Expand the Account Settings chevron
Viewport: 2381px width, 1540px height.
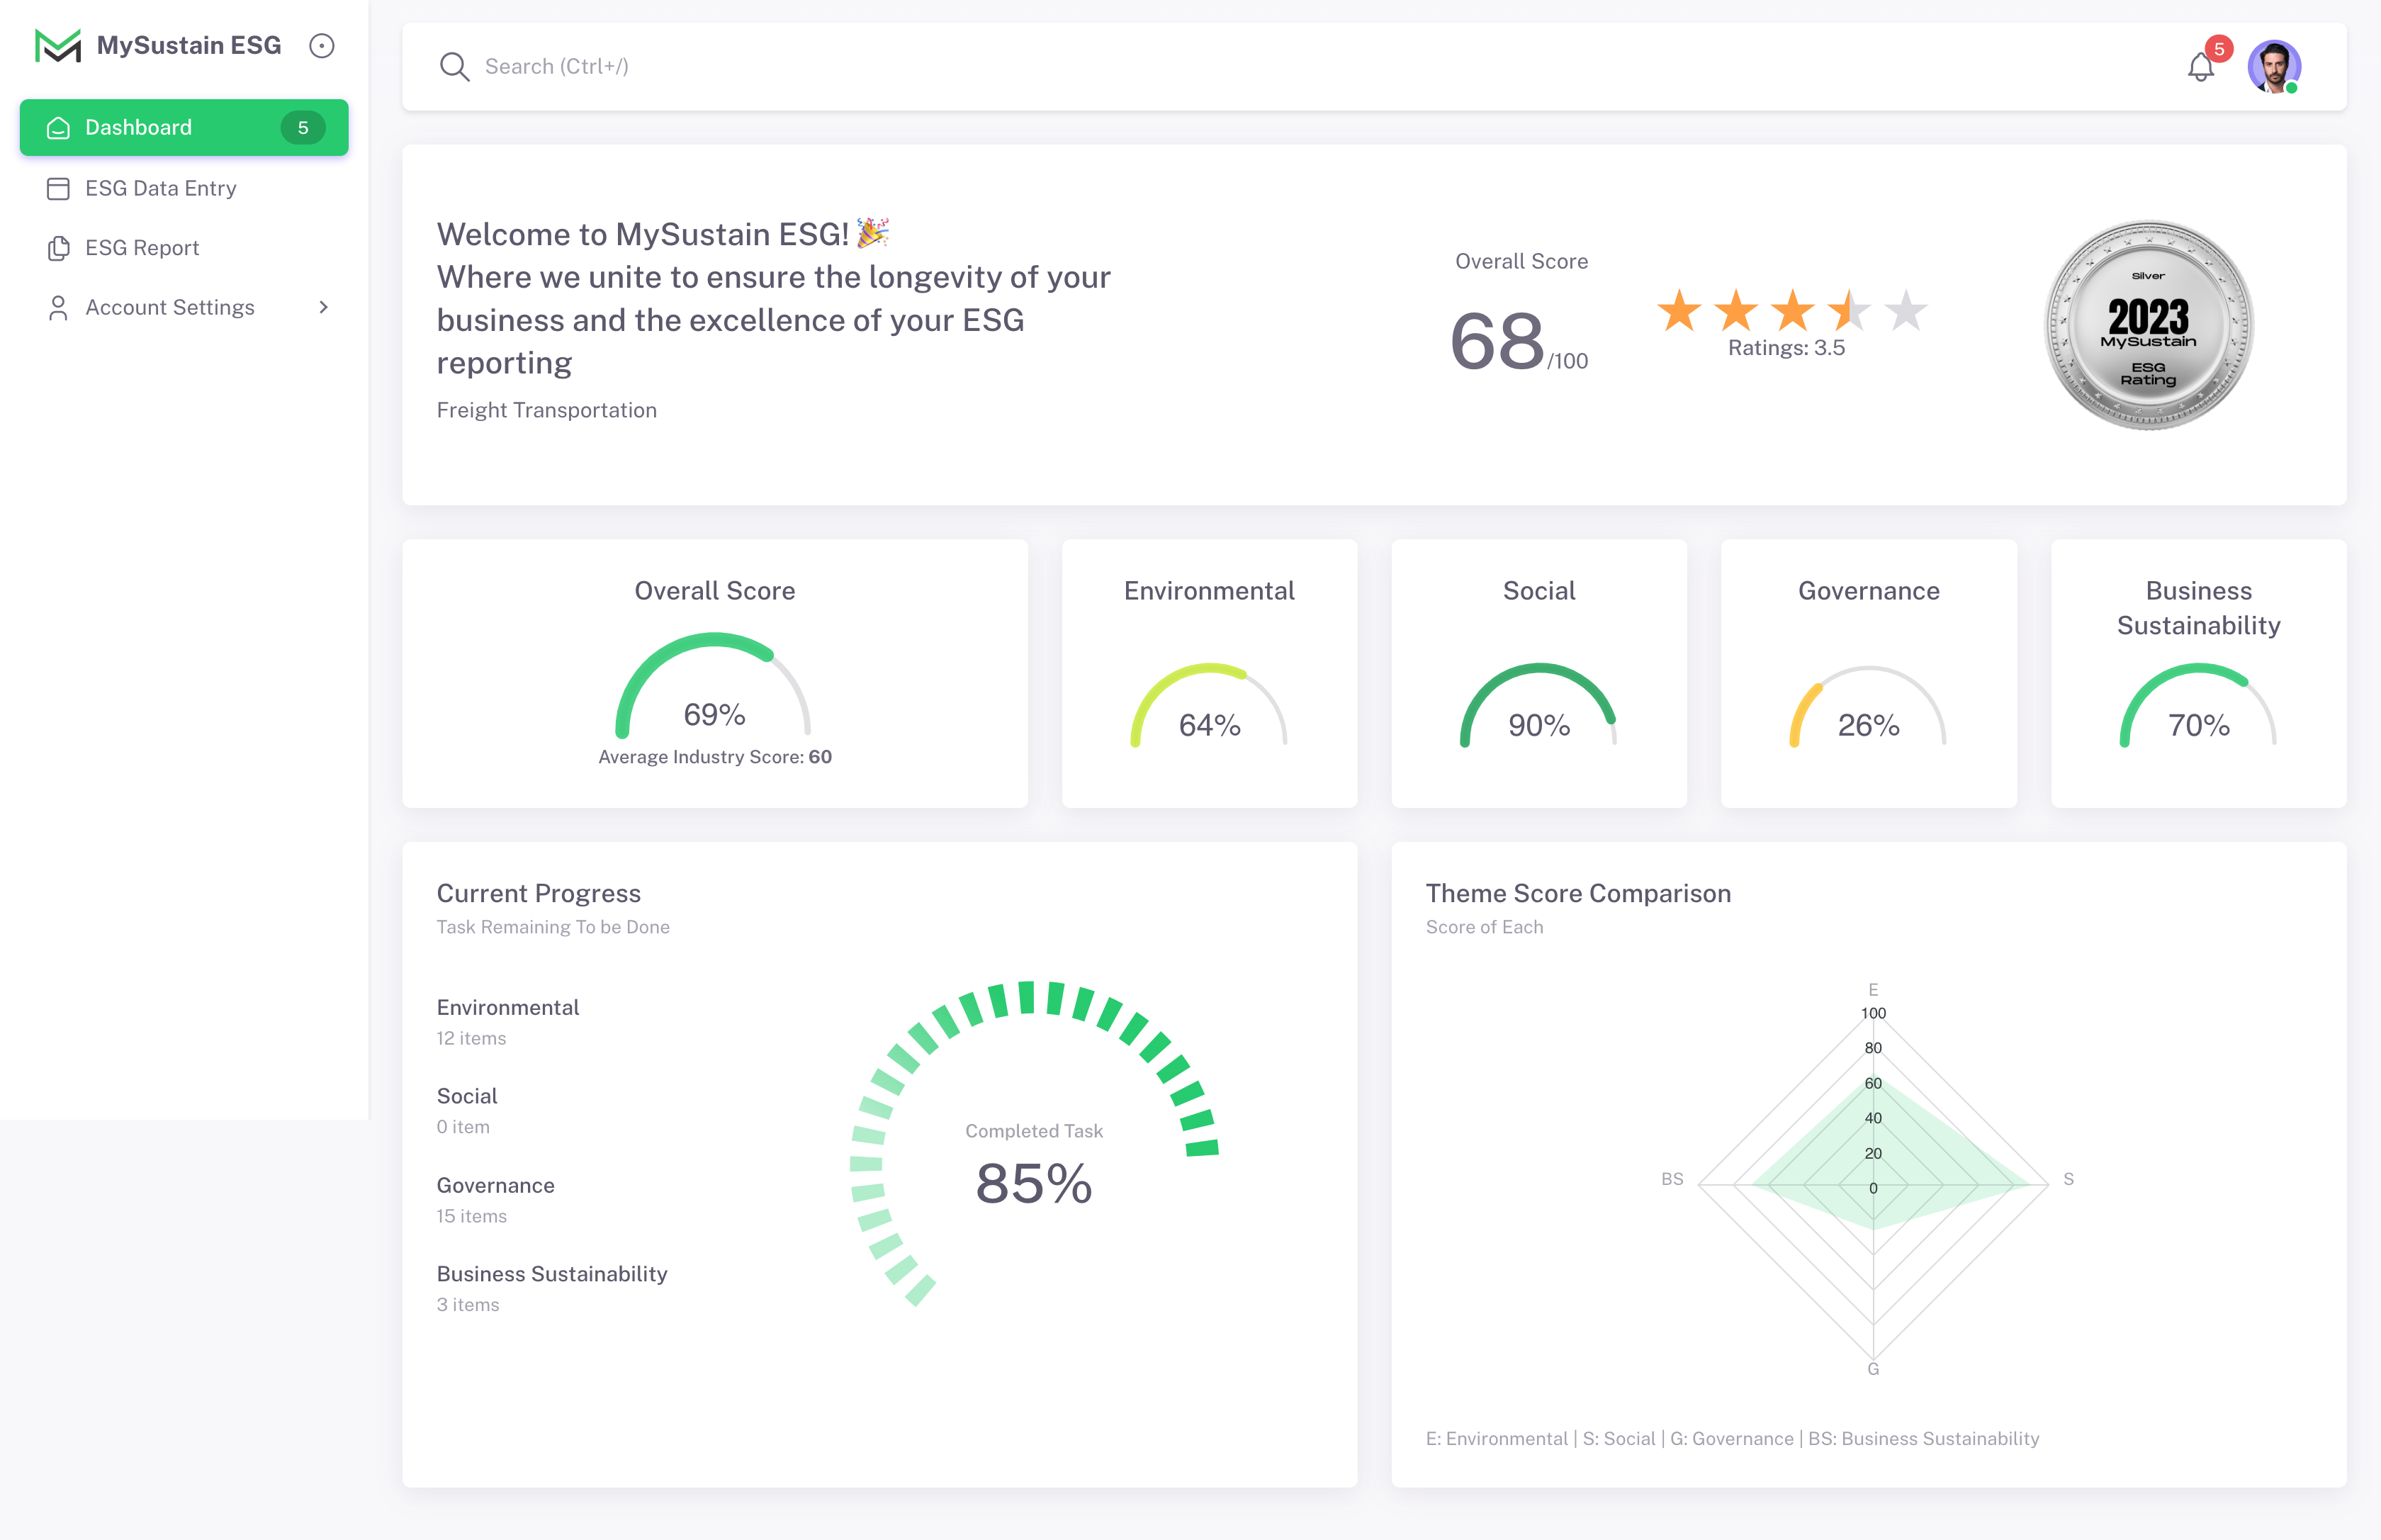click(323, 307)
